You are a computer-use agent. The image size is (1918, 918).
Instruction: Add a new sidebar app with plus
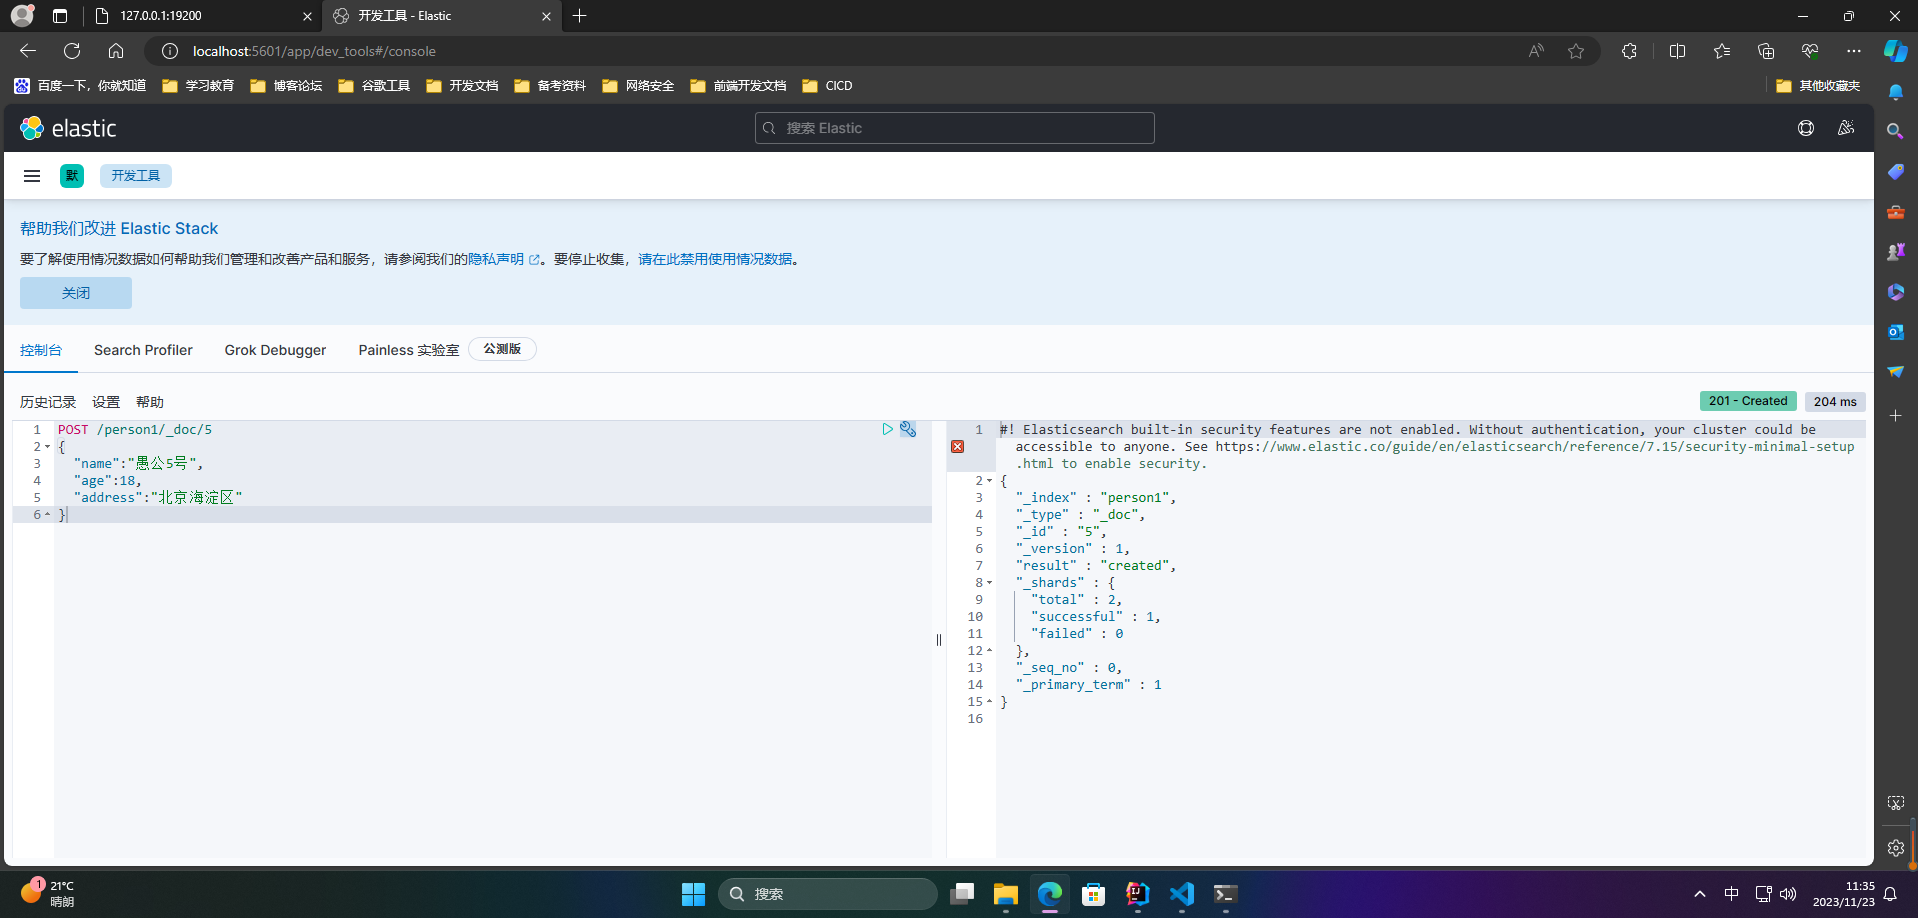1895,415
